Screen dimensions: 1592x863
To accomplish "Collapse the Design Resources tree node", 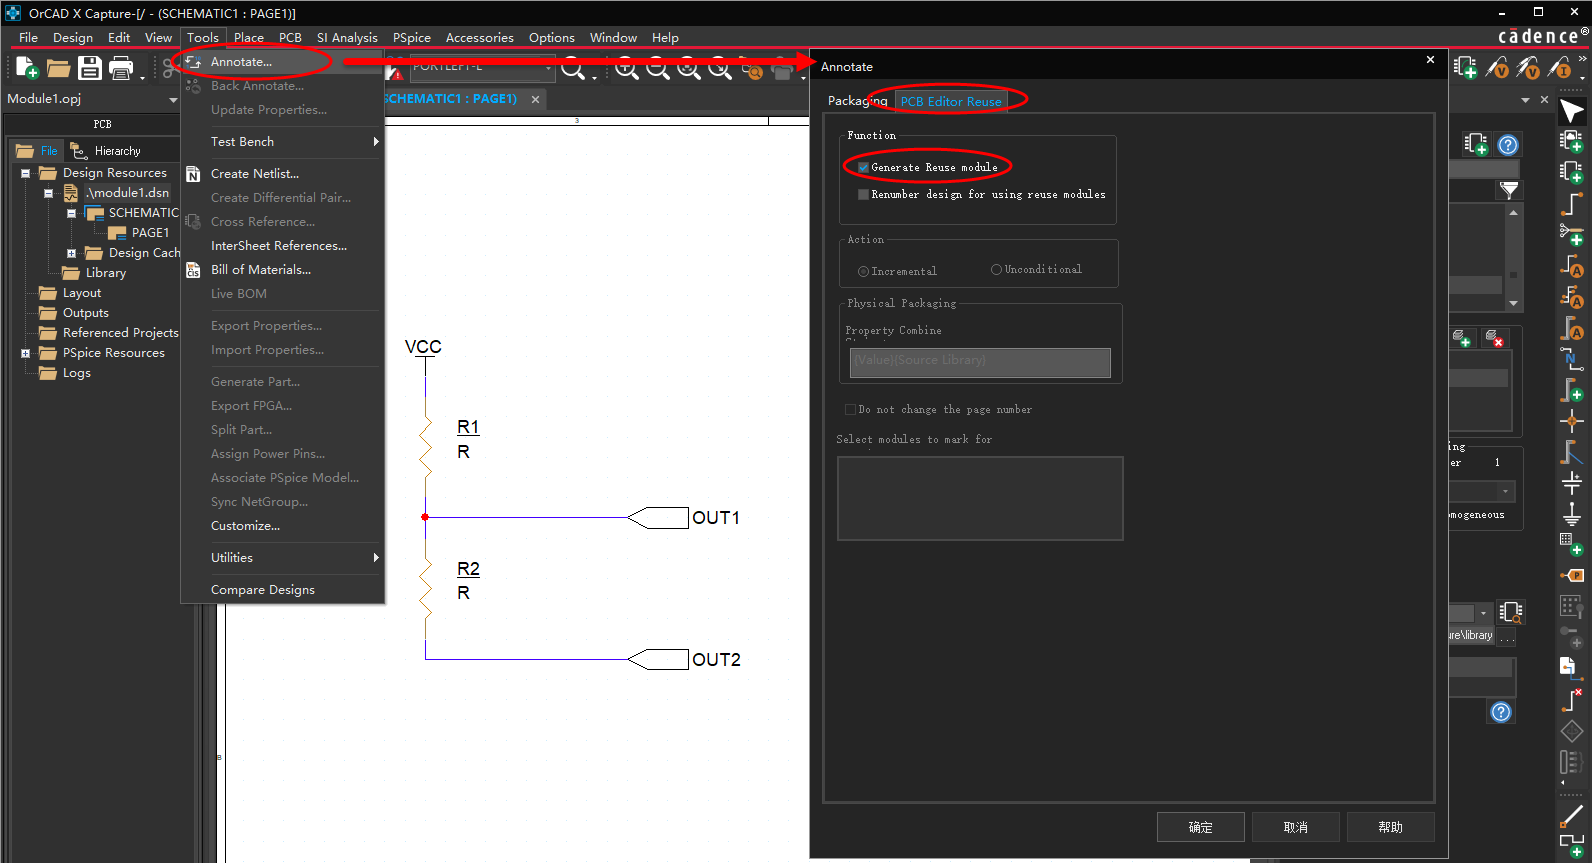I will point(25,173).
